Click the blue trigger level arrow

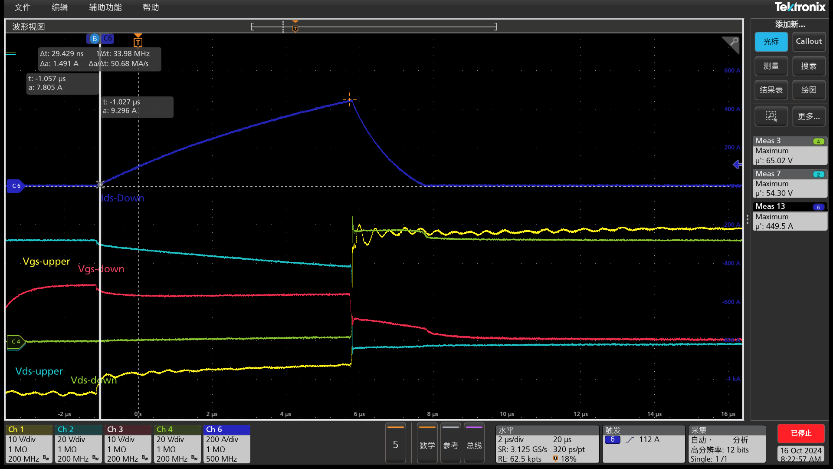tap(737, 165)
